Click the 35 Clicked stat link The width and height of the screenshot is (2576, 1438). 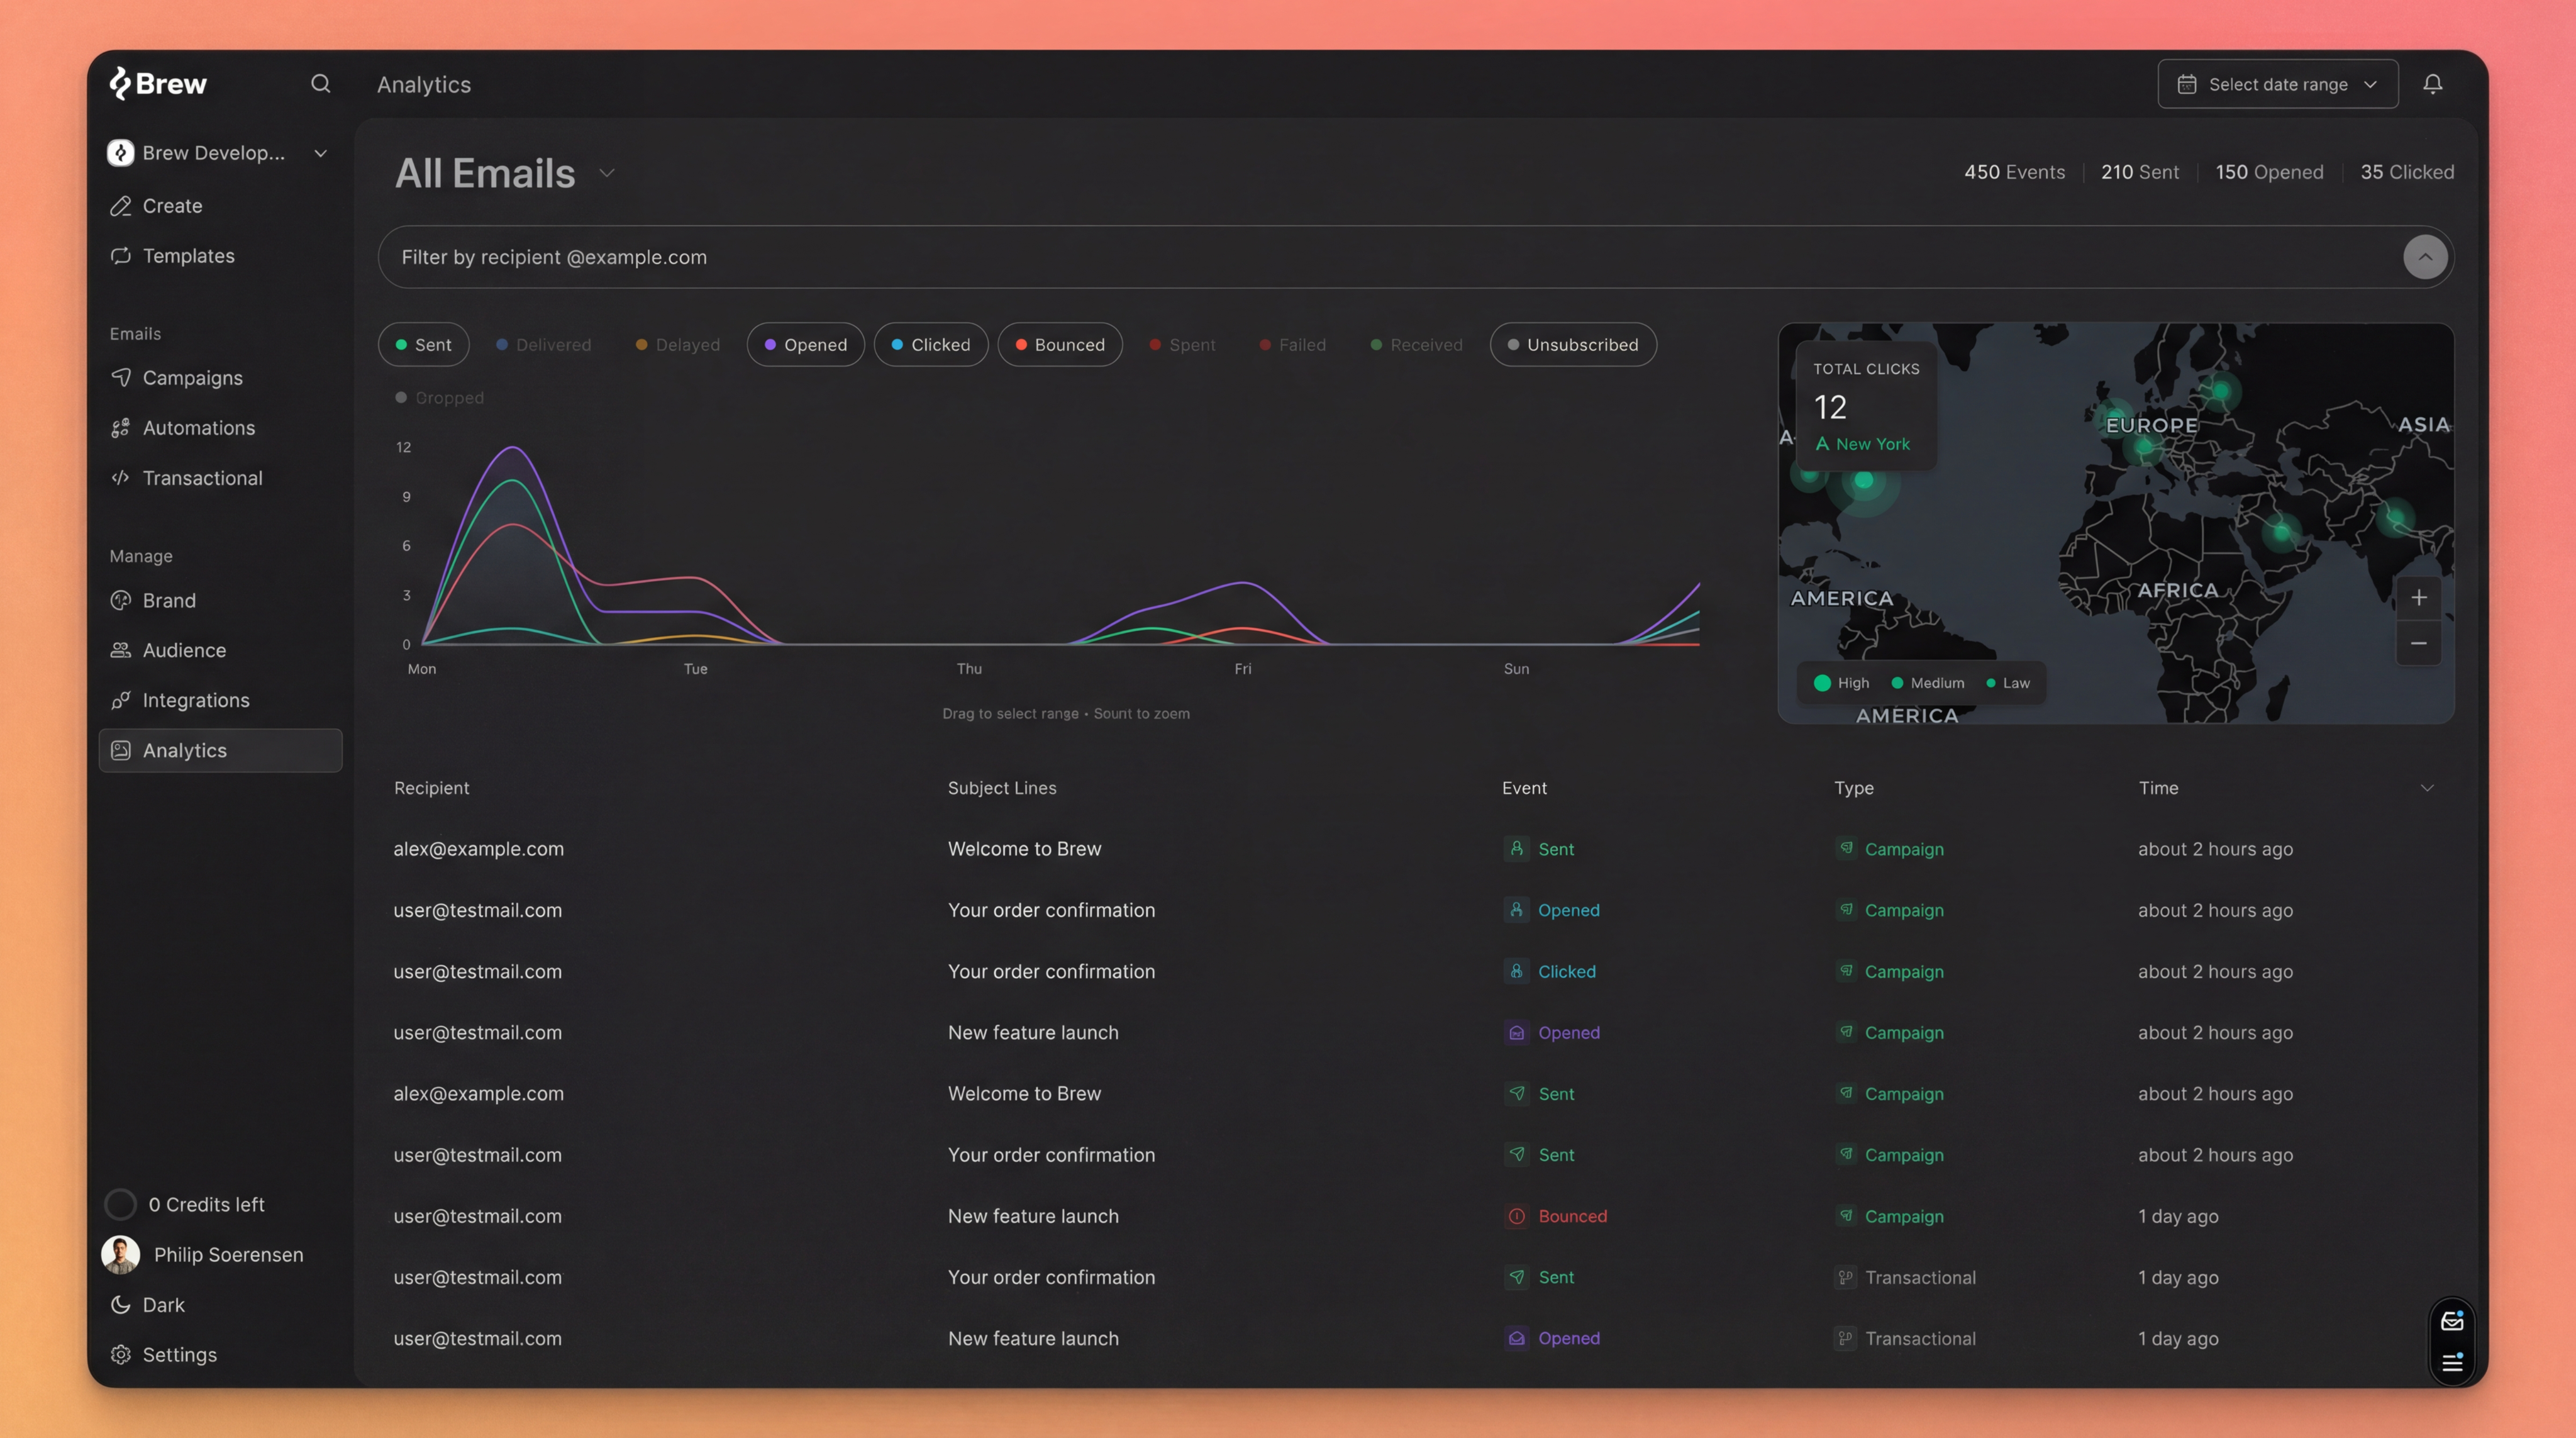click(x=2407, y=171)
